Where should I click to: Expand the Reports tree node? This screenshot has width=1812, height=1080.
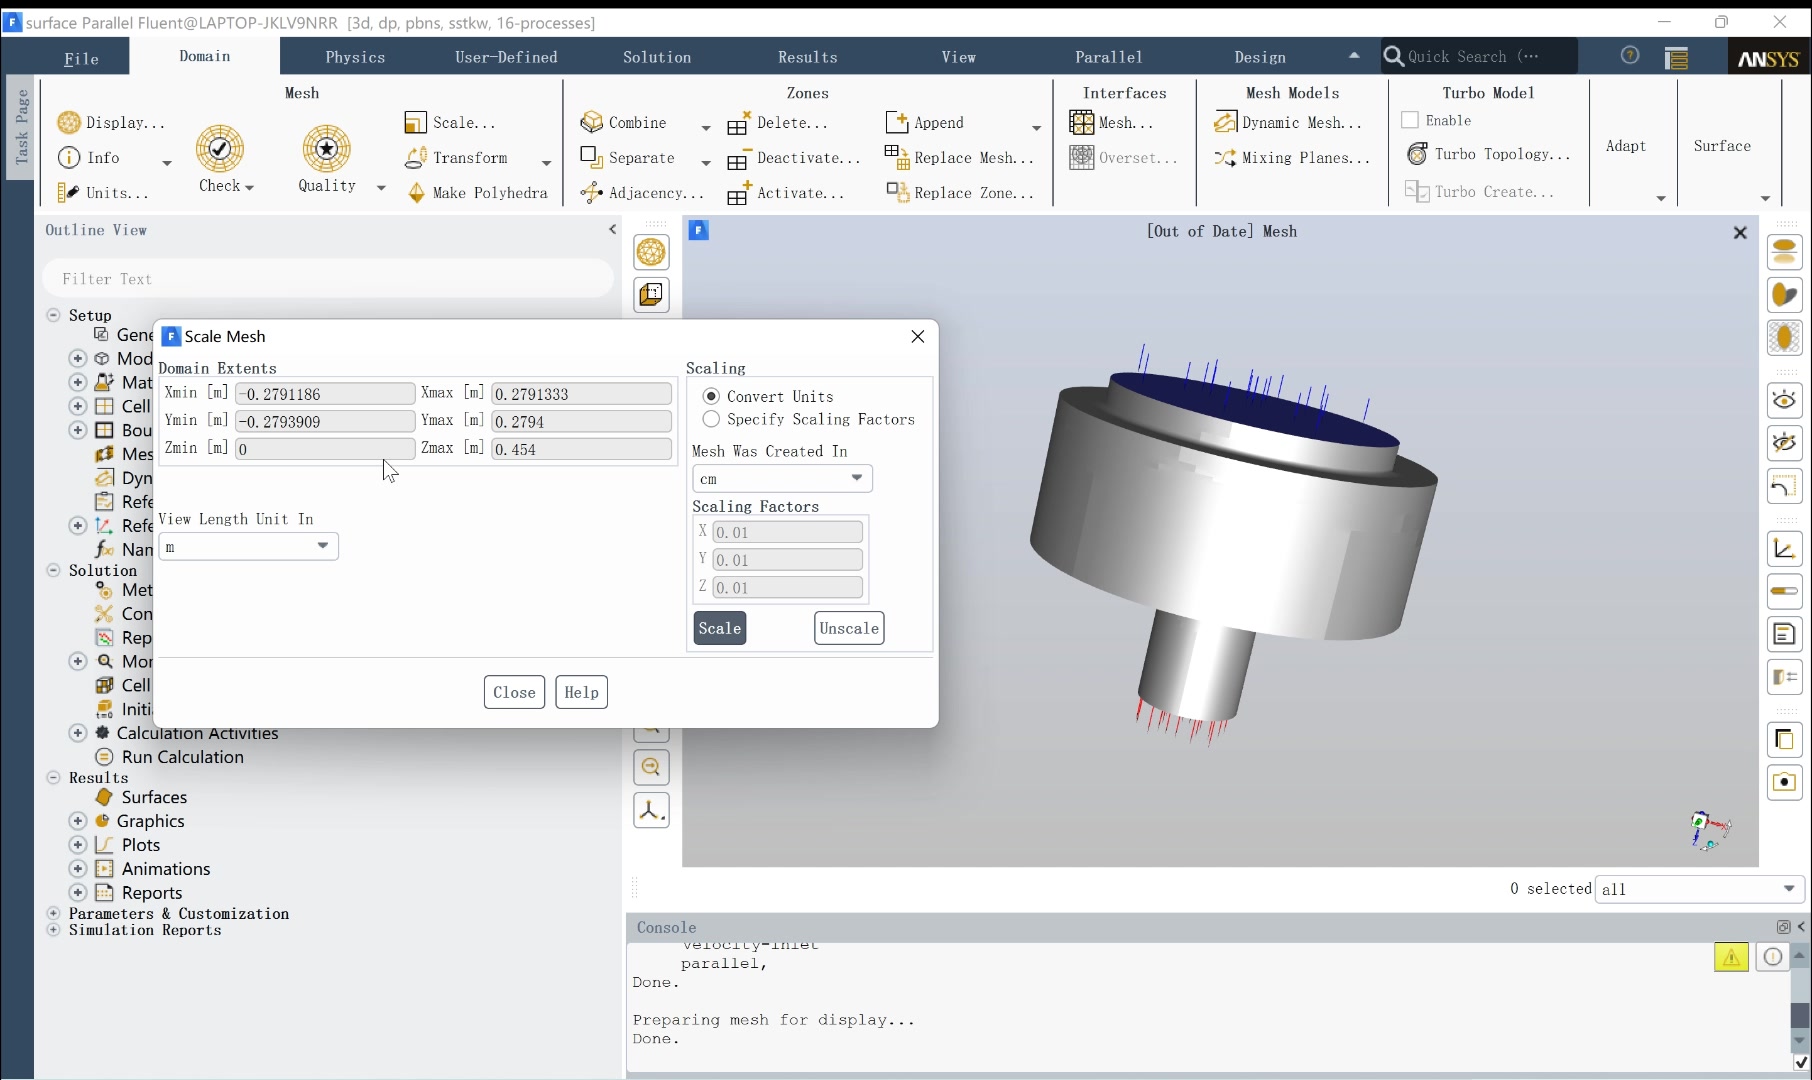[77, 893]
